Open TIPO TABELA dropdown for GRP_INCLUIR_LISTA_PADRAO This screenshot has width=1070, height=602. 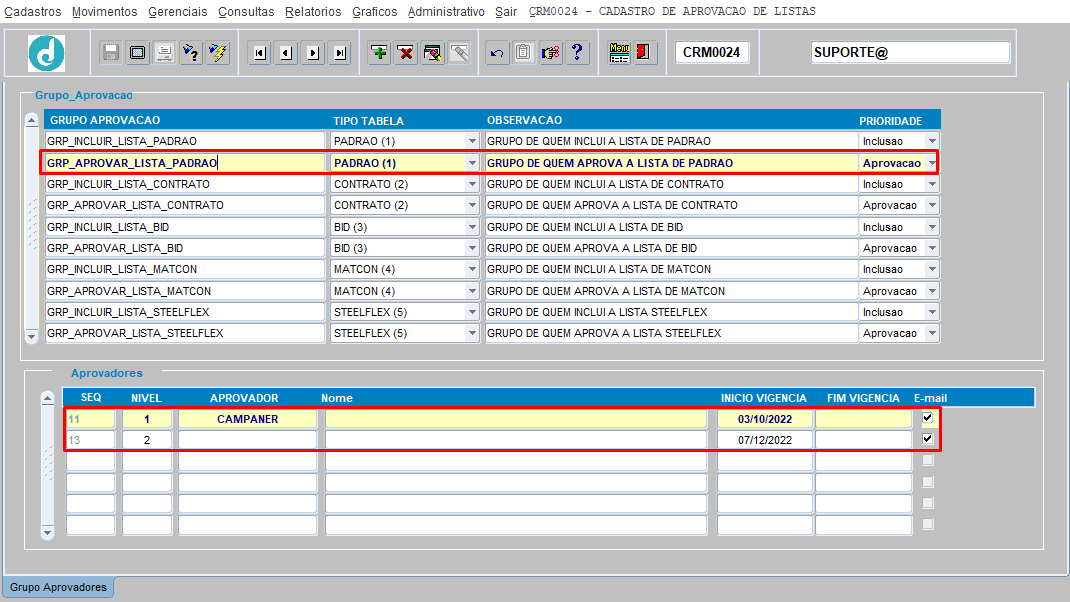pos(472,141)
